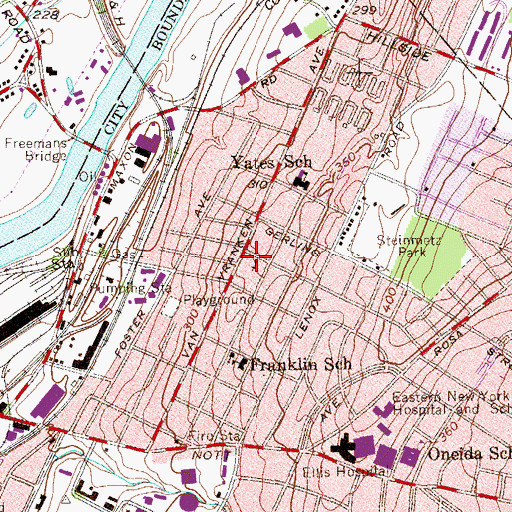Click the white playground square symbol
Viewport: 512px width, 512px height.
point(170,307)
